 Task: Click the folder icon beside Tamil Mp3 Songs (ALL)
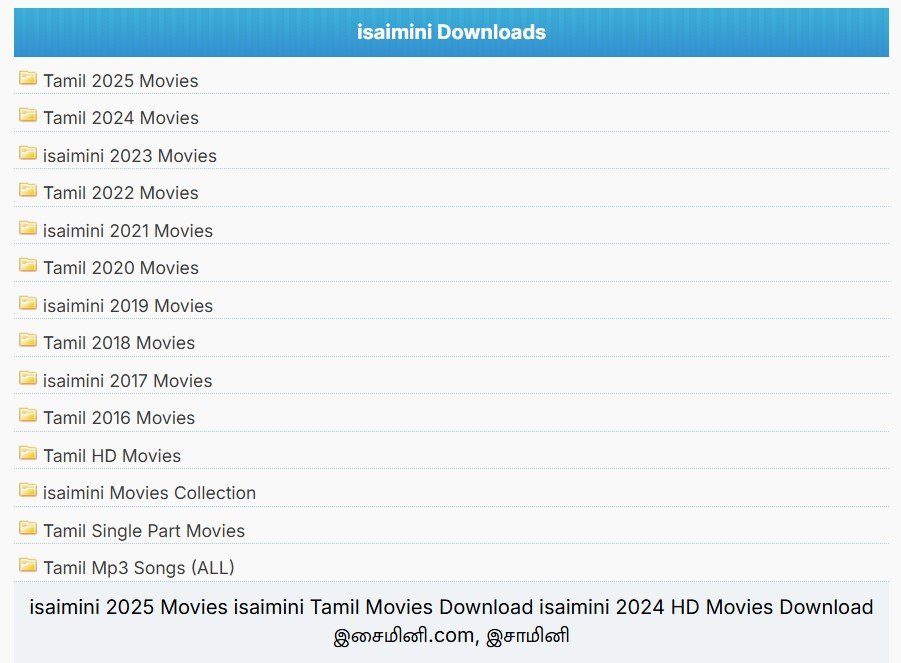coord(28,565)
